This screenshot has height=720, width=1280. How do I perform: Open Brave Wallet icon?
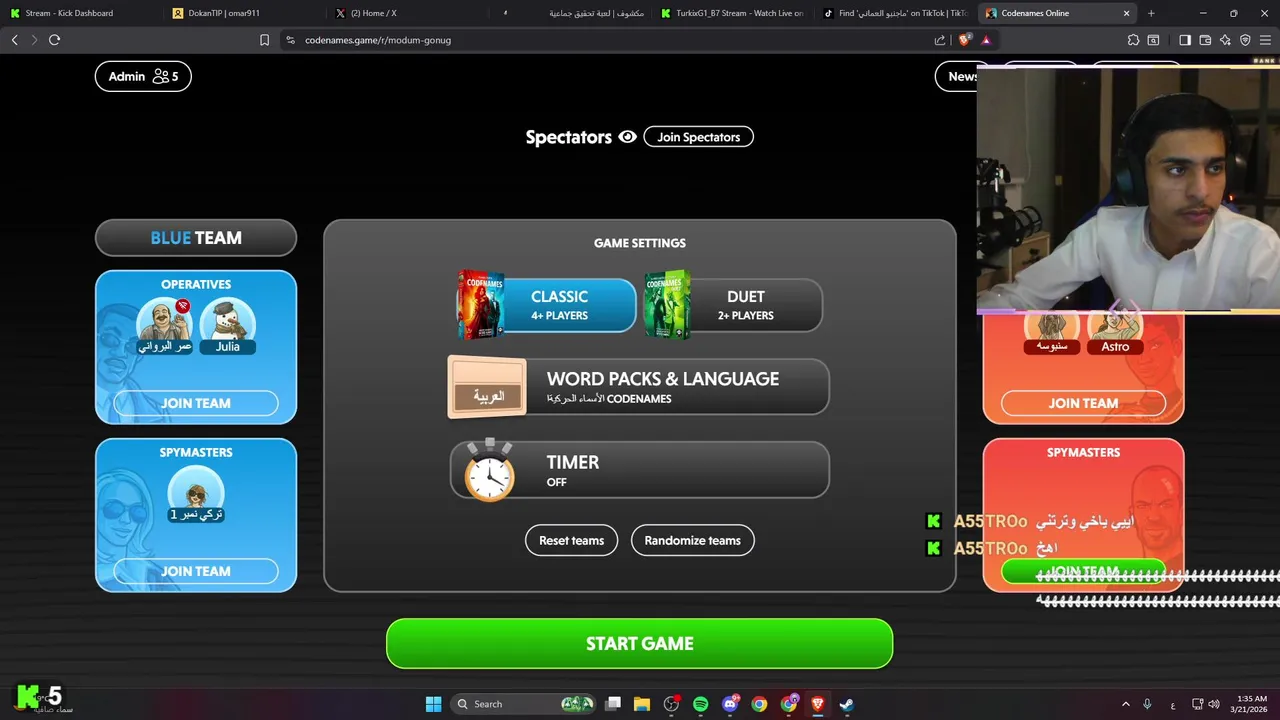1205,40
